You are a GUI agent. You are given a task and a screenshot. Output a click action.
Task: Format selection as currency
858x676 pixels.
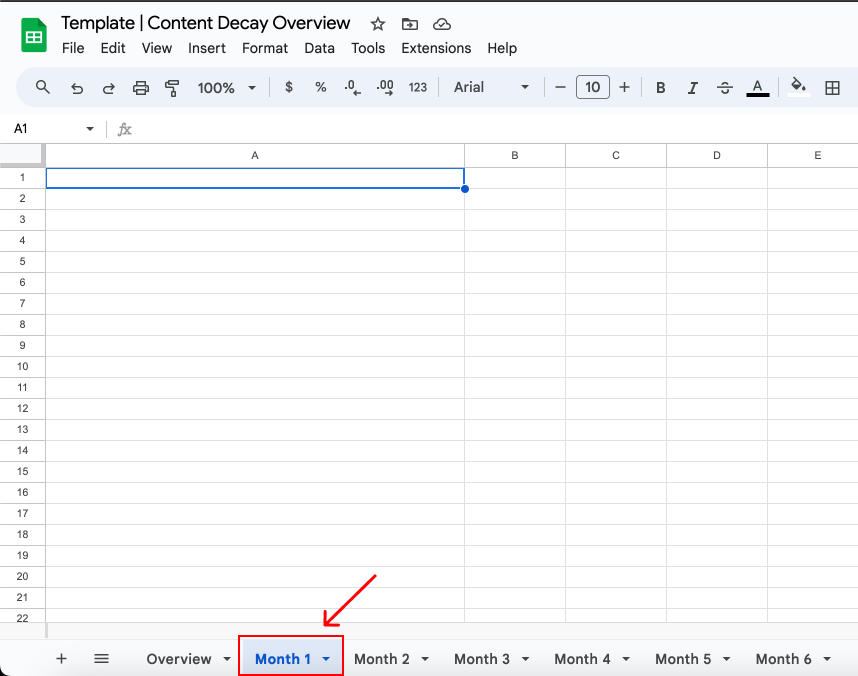pyautogui.click(x=288, y=87)
